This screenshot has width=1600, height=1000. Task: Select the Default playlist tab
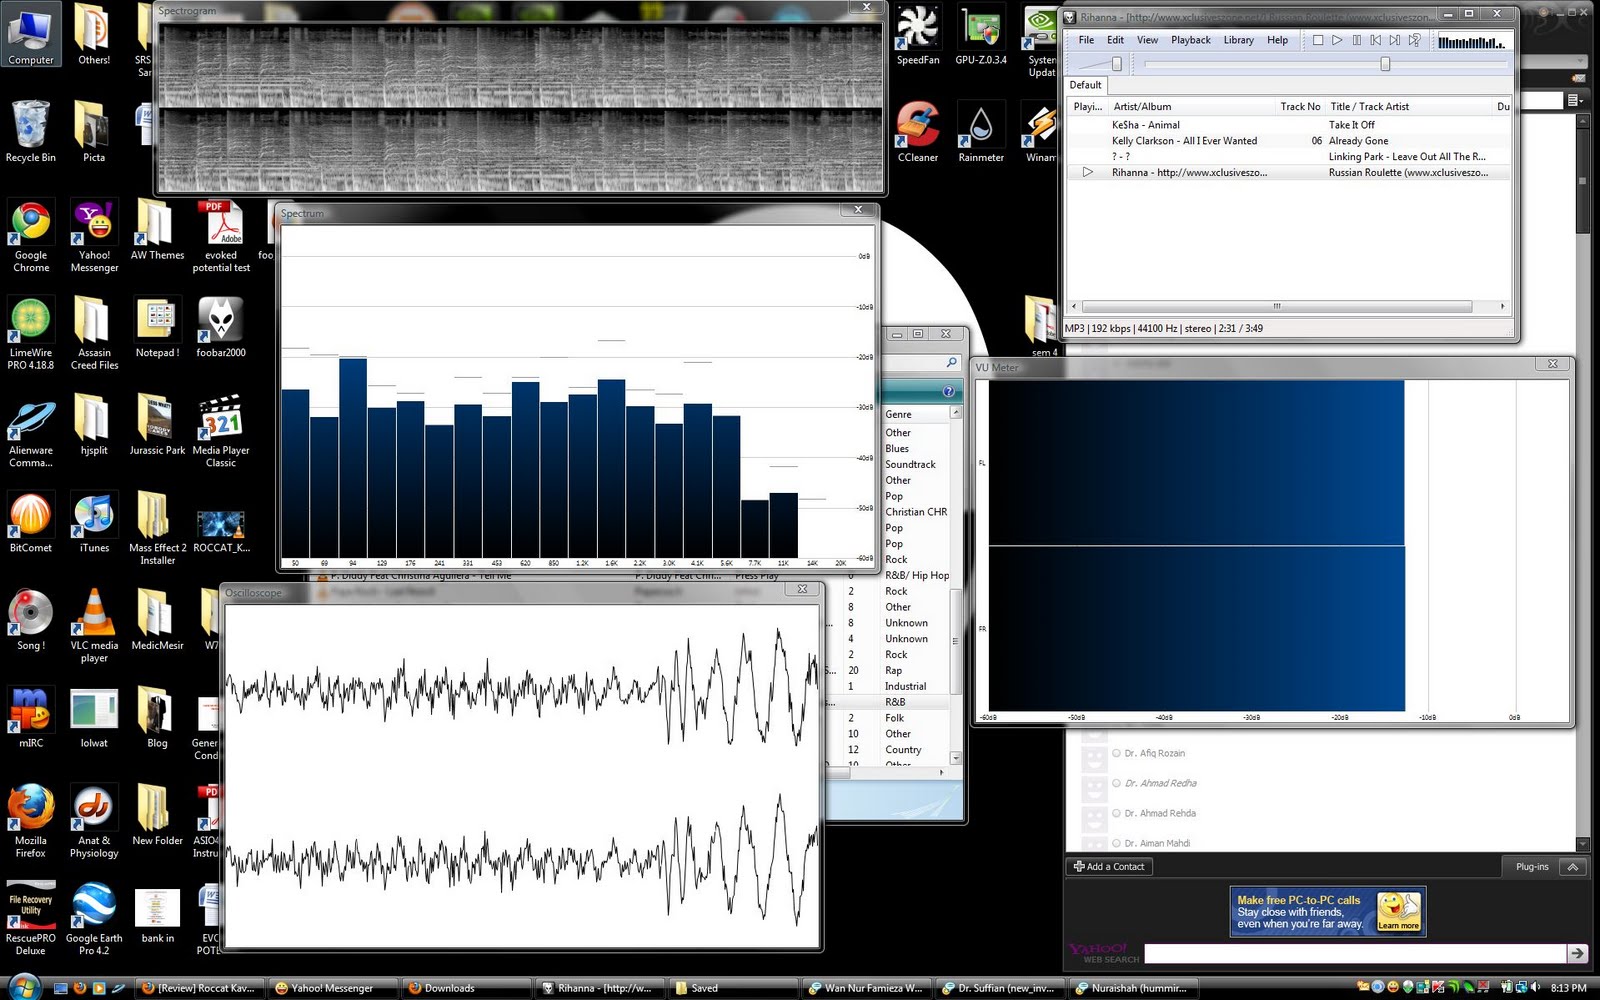pyautogui.click(x=1085, y=85)
